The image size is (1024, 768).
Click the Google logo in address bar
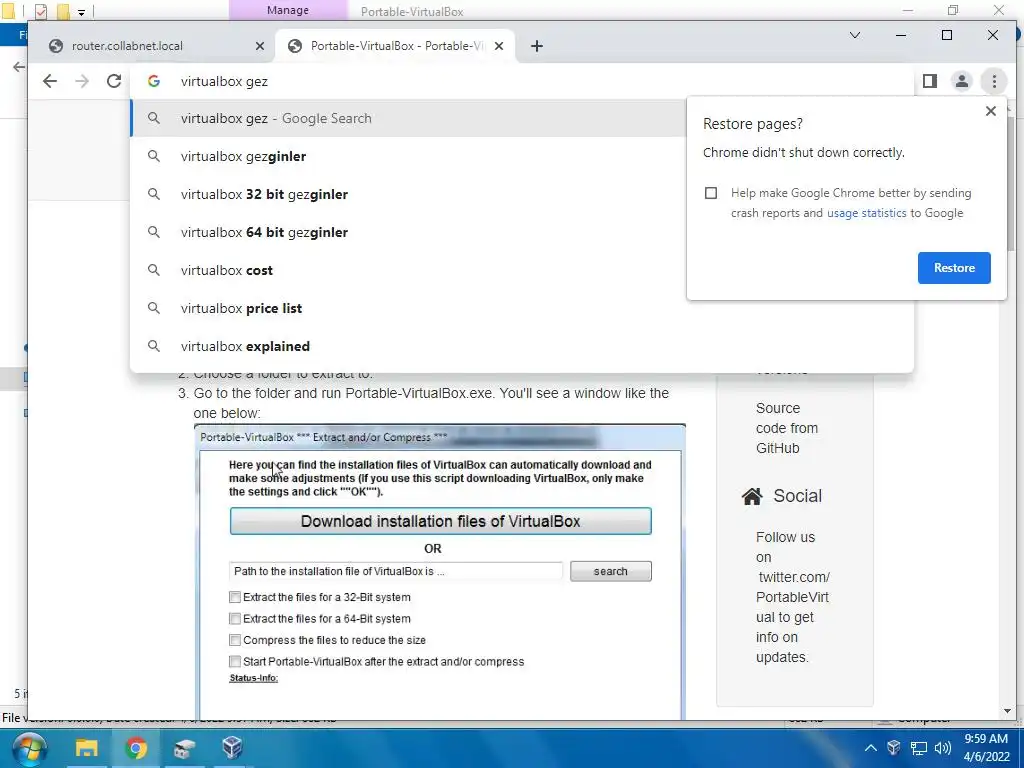coord(153,81)
